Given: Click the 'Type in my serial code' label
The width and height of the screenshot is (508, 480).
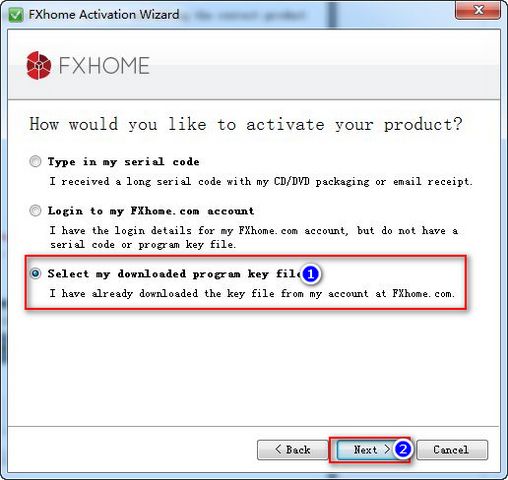Looking at the screenshot, I should tap(123, 162).
